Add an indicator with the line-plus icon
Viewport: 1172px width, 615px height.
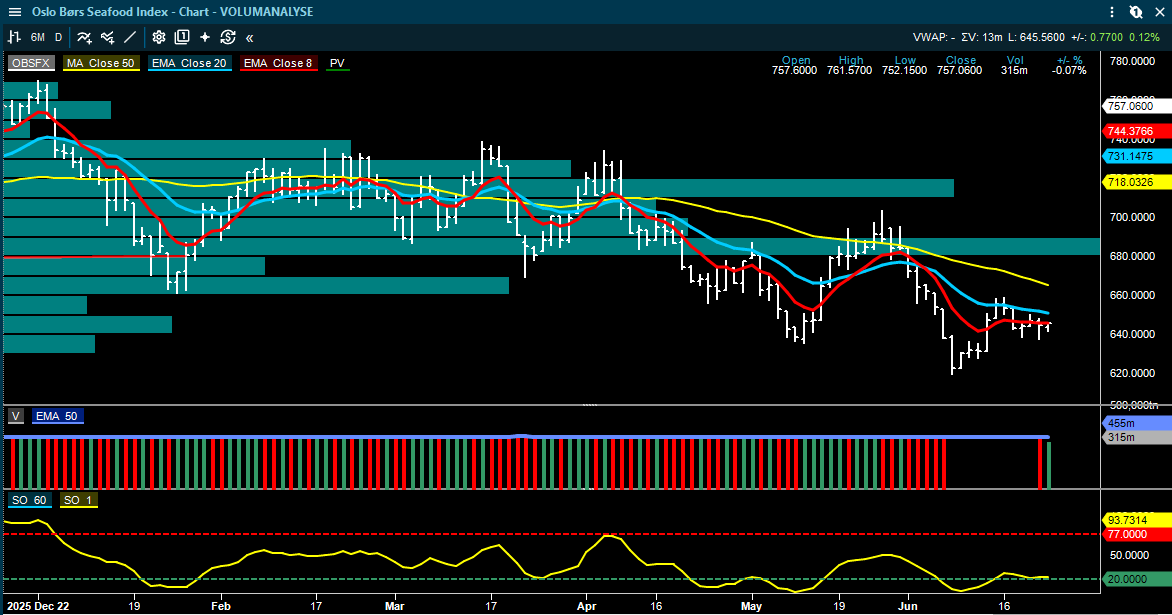(84, 37)
